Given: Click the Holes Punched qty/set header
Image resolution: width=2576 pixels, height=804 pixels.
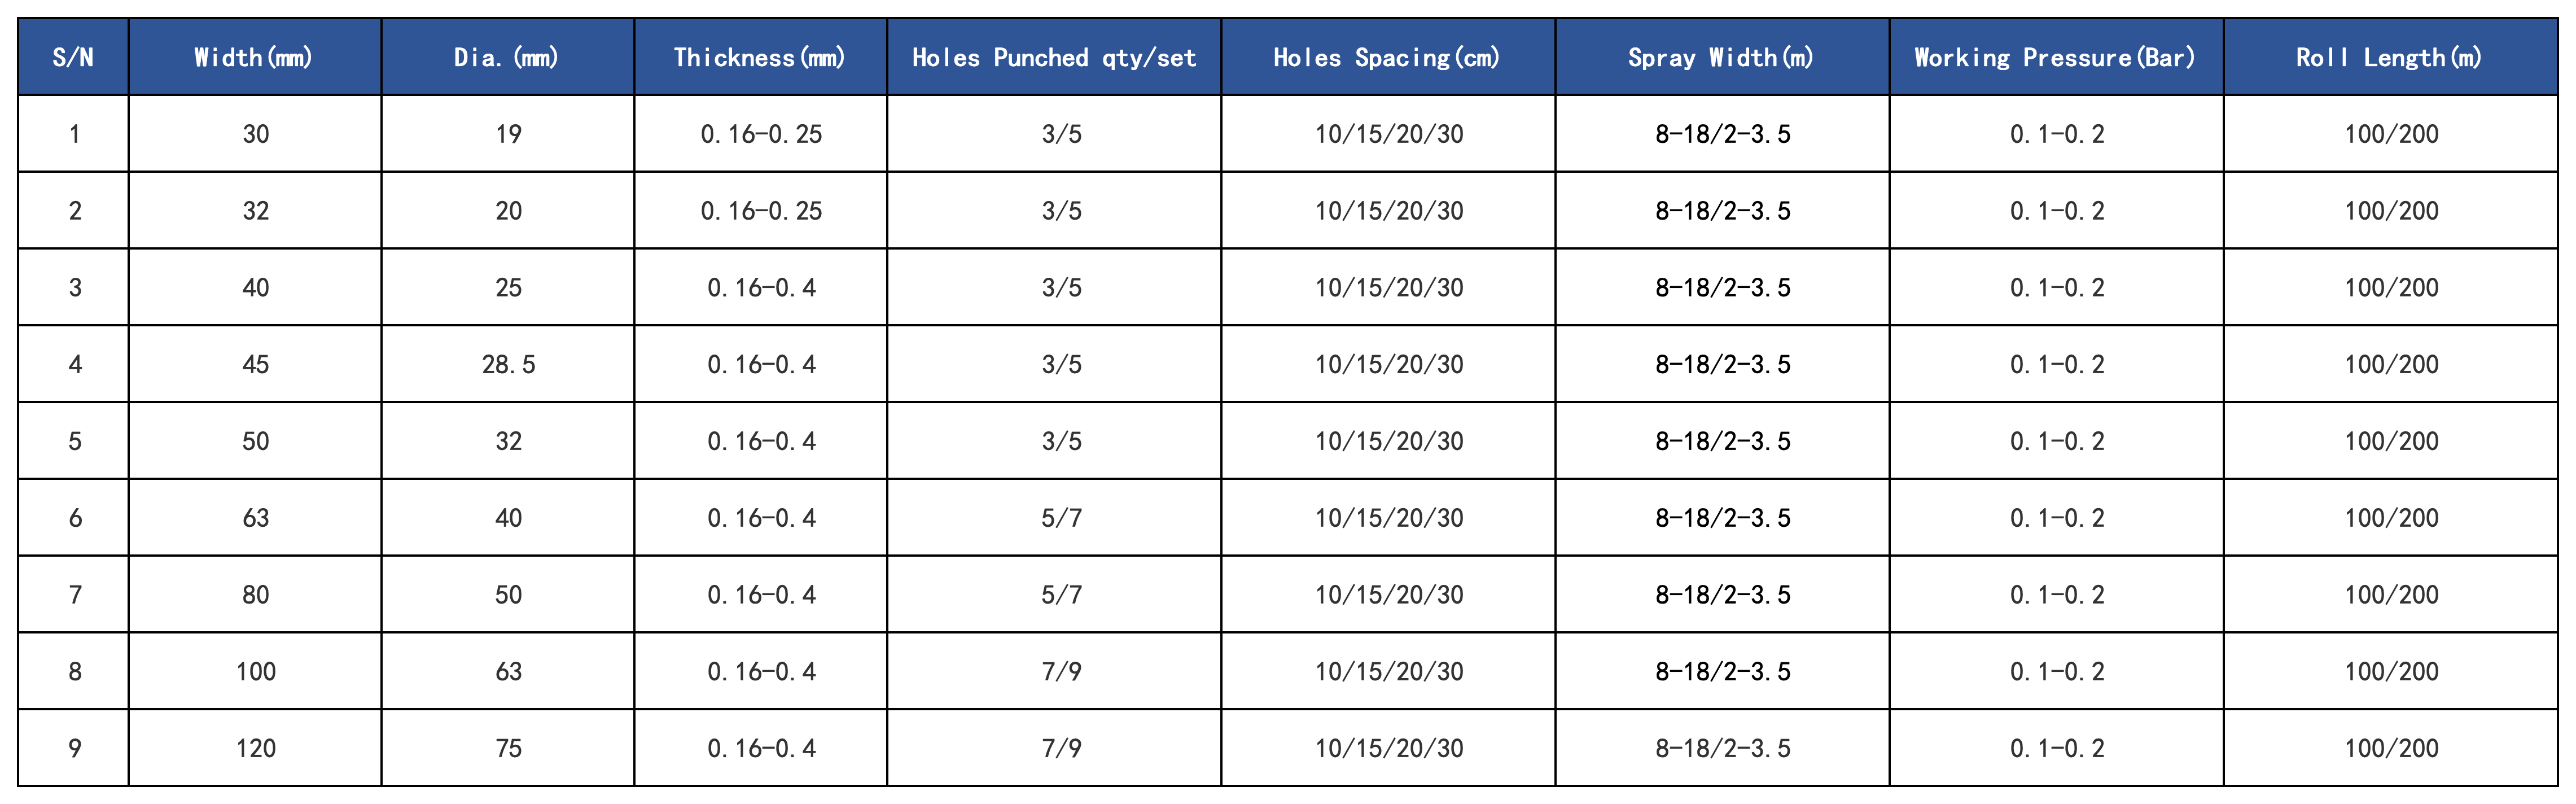Looking at the screenshot, I should 1054,57.
